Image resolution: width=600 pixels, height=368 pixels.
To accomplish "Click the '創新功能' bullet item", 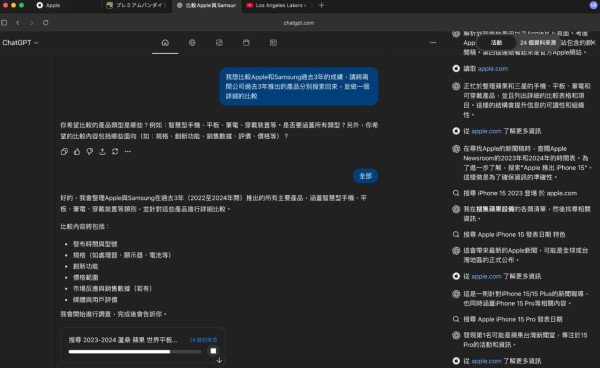I will pos(85,266).
